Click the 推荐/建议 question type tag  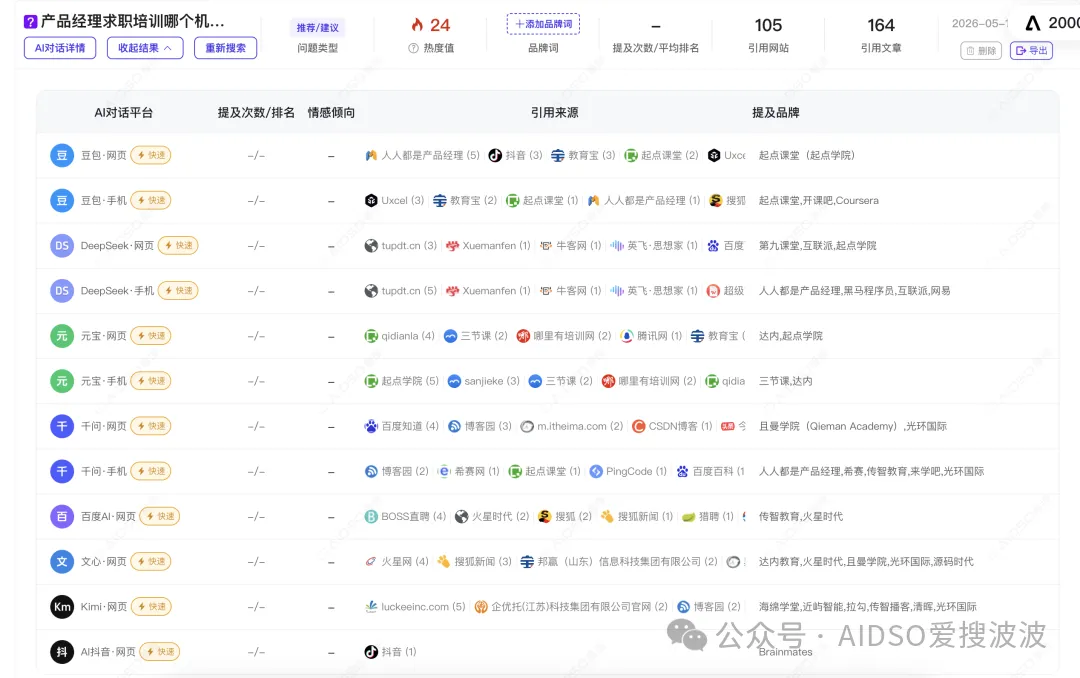pos(318,28)
